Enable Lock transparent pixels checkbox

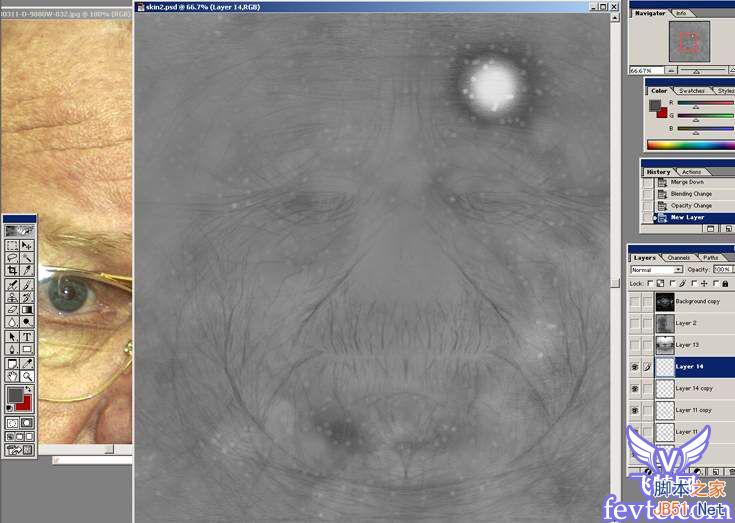tap(649, 284)
